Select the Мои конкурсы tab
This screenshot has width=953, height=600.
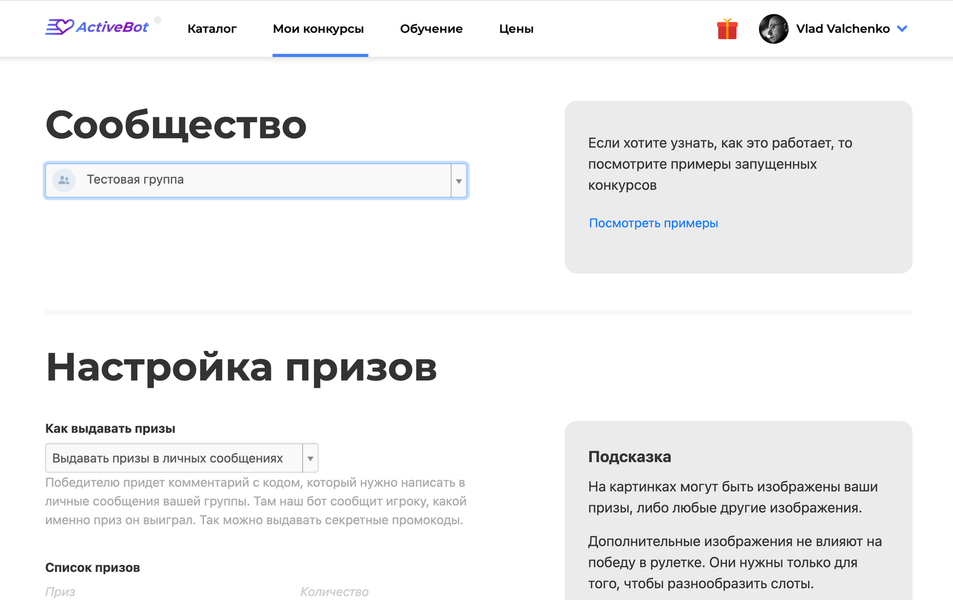coord(318,29)
